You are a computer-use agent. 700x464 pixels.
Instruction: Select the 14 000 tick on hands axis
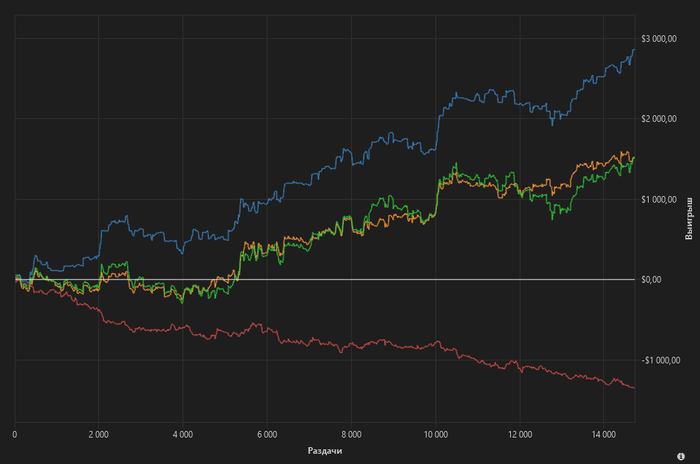click(x=604, y=435)
